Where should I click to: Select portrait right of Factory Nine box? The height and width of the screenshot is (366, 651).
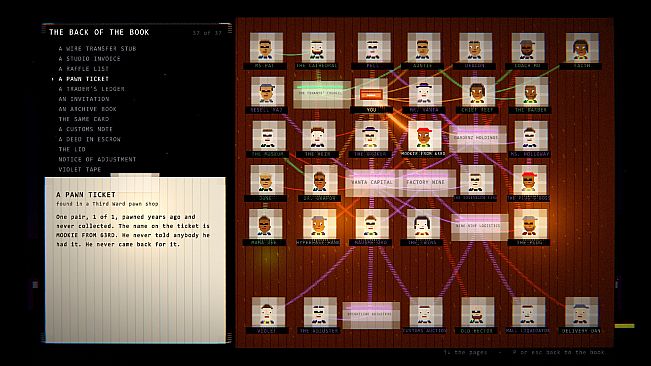476,181
